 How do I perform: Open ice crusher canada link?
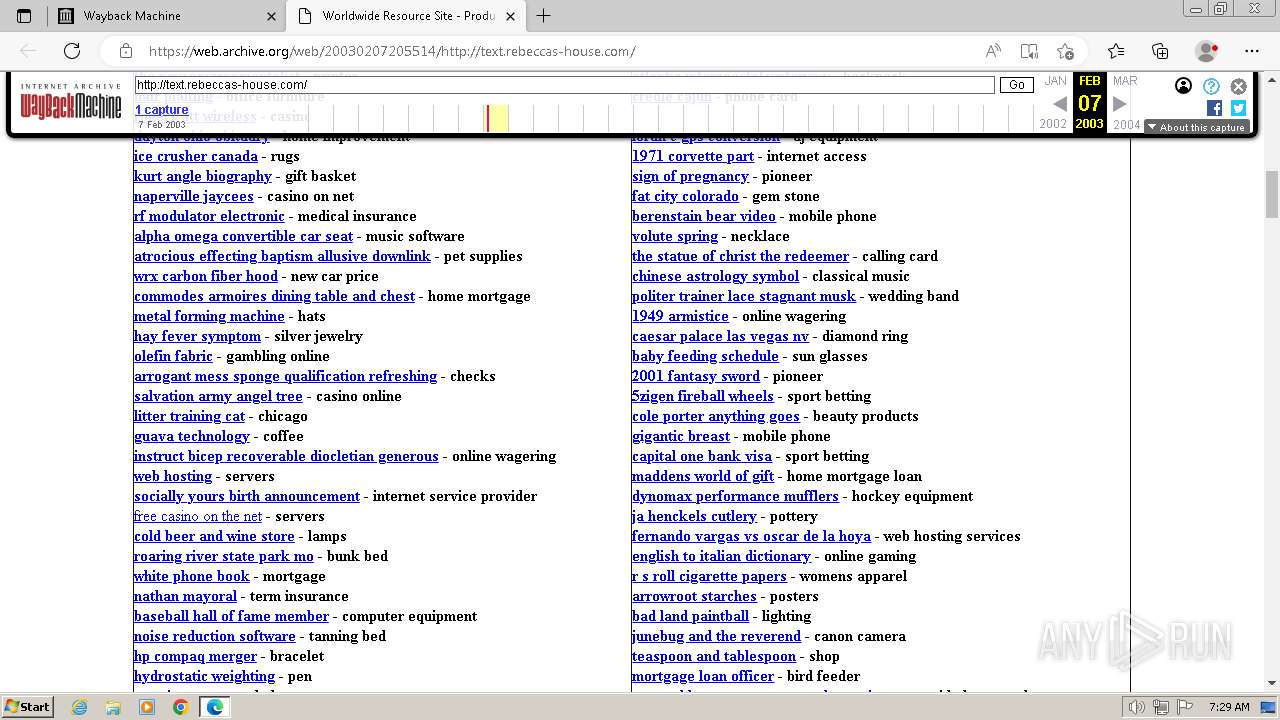click(x=196, y=156)
